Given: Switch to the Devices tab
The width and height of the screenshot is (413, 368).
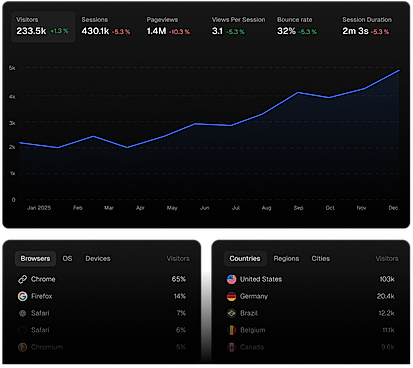Looking at the screenshot, I should tap(98, 259).
